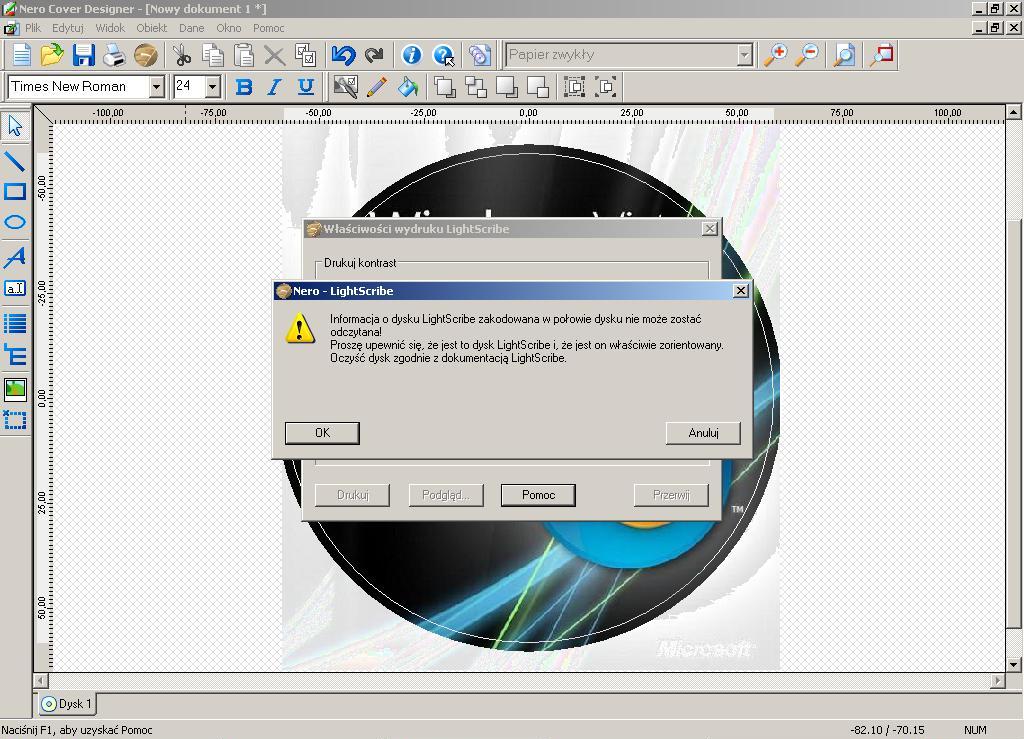Click the blue undo arrow

pos(343,55)
